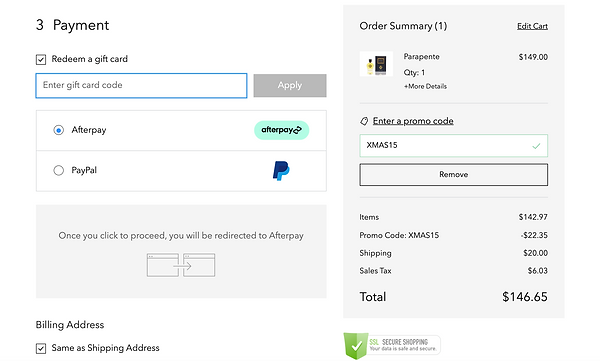Click the Sales Tax amount $6.03
Screen dimensions: 600x361
538,271
